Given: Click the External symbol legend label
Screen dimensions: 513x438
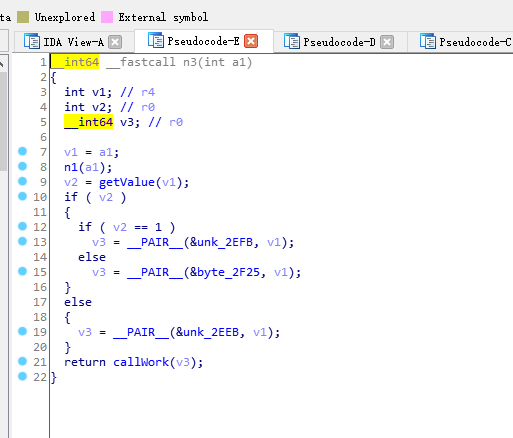Looking at the screenshot, I should click(x=163, y=17).
